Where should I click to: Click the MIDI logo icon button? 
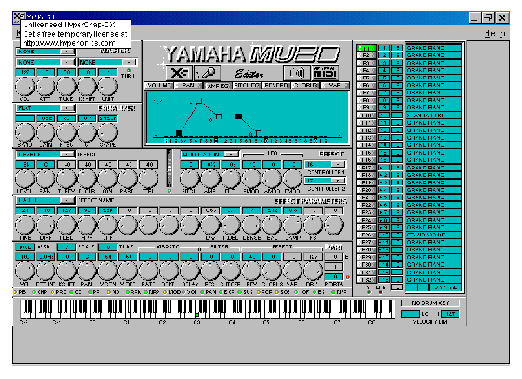tap(325, 73)
